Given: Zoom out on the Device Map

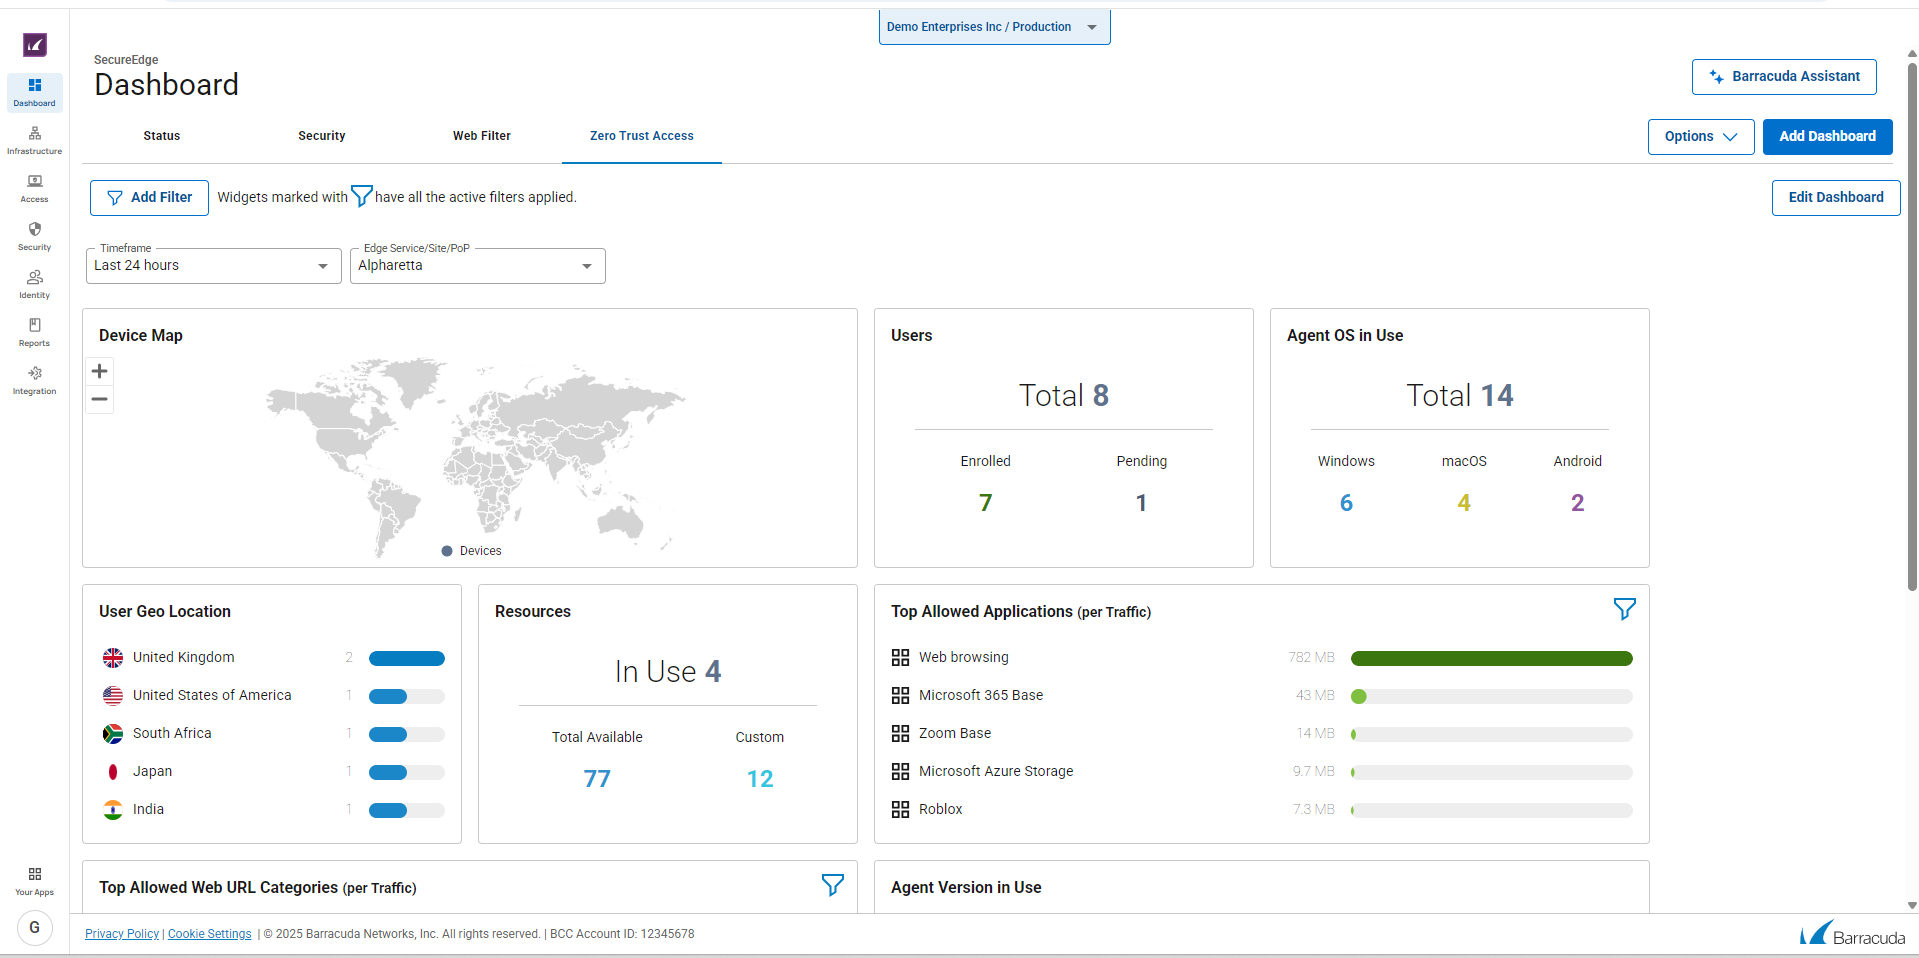Looking at the screenshot, I should 100,400.
